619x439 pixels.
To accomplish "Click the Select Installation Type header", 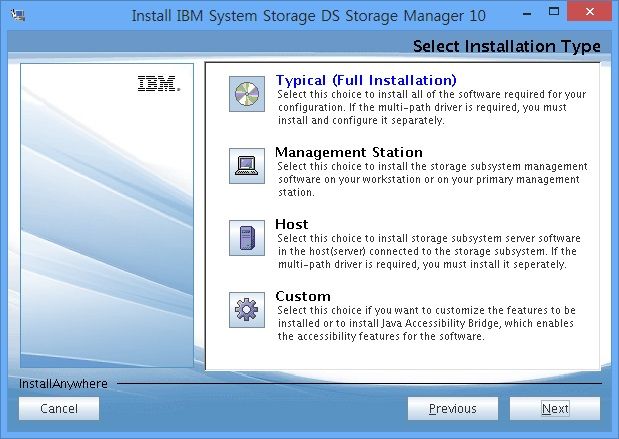I will [506, 46].
